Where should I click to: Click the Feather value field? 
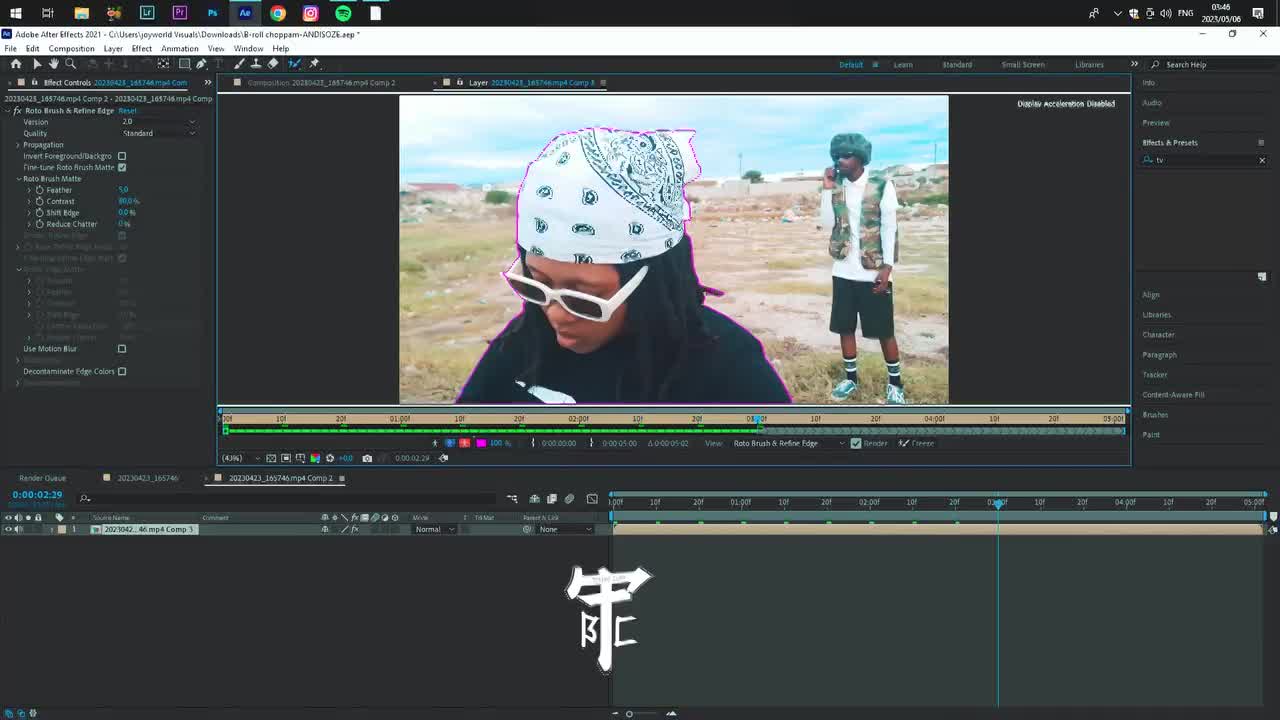123,190
